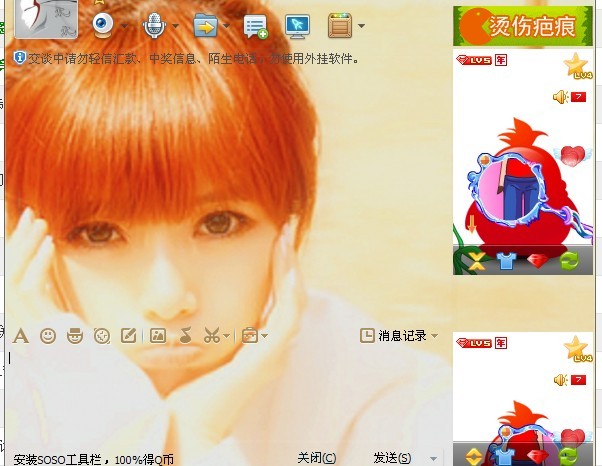Click the lower QQ show 年 badge
Screen dimensions: 602x466
(x=501, y=343)
